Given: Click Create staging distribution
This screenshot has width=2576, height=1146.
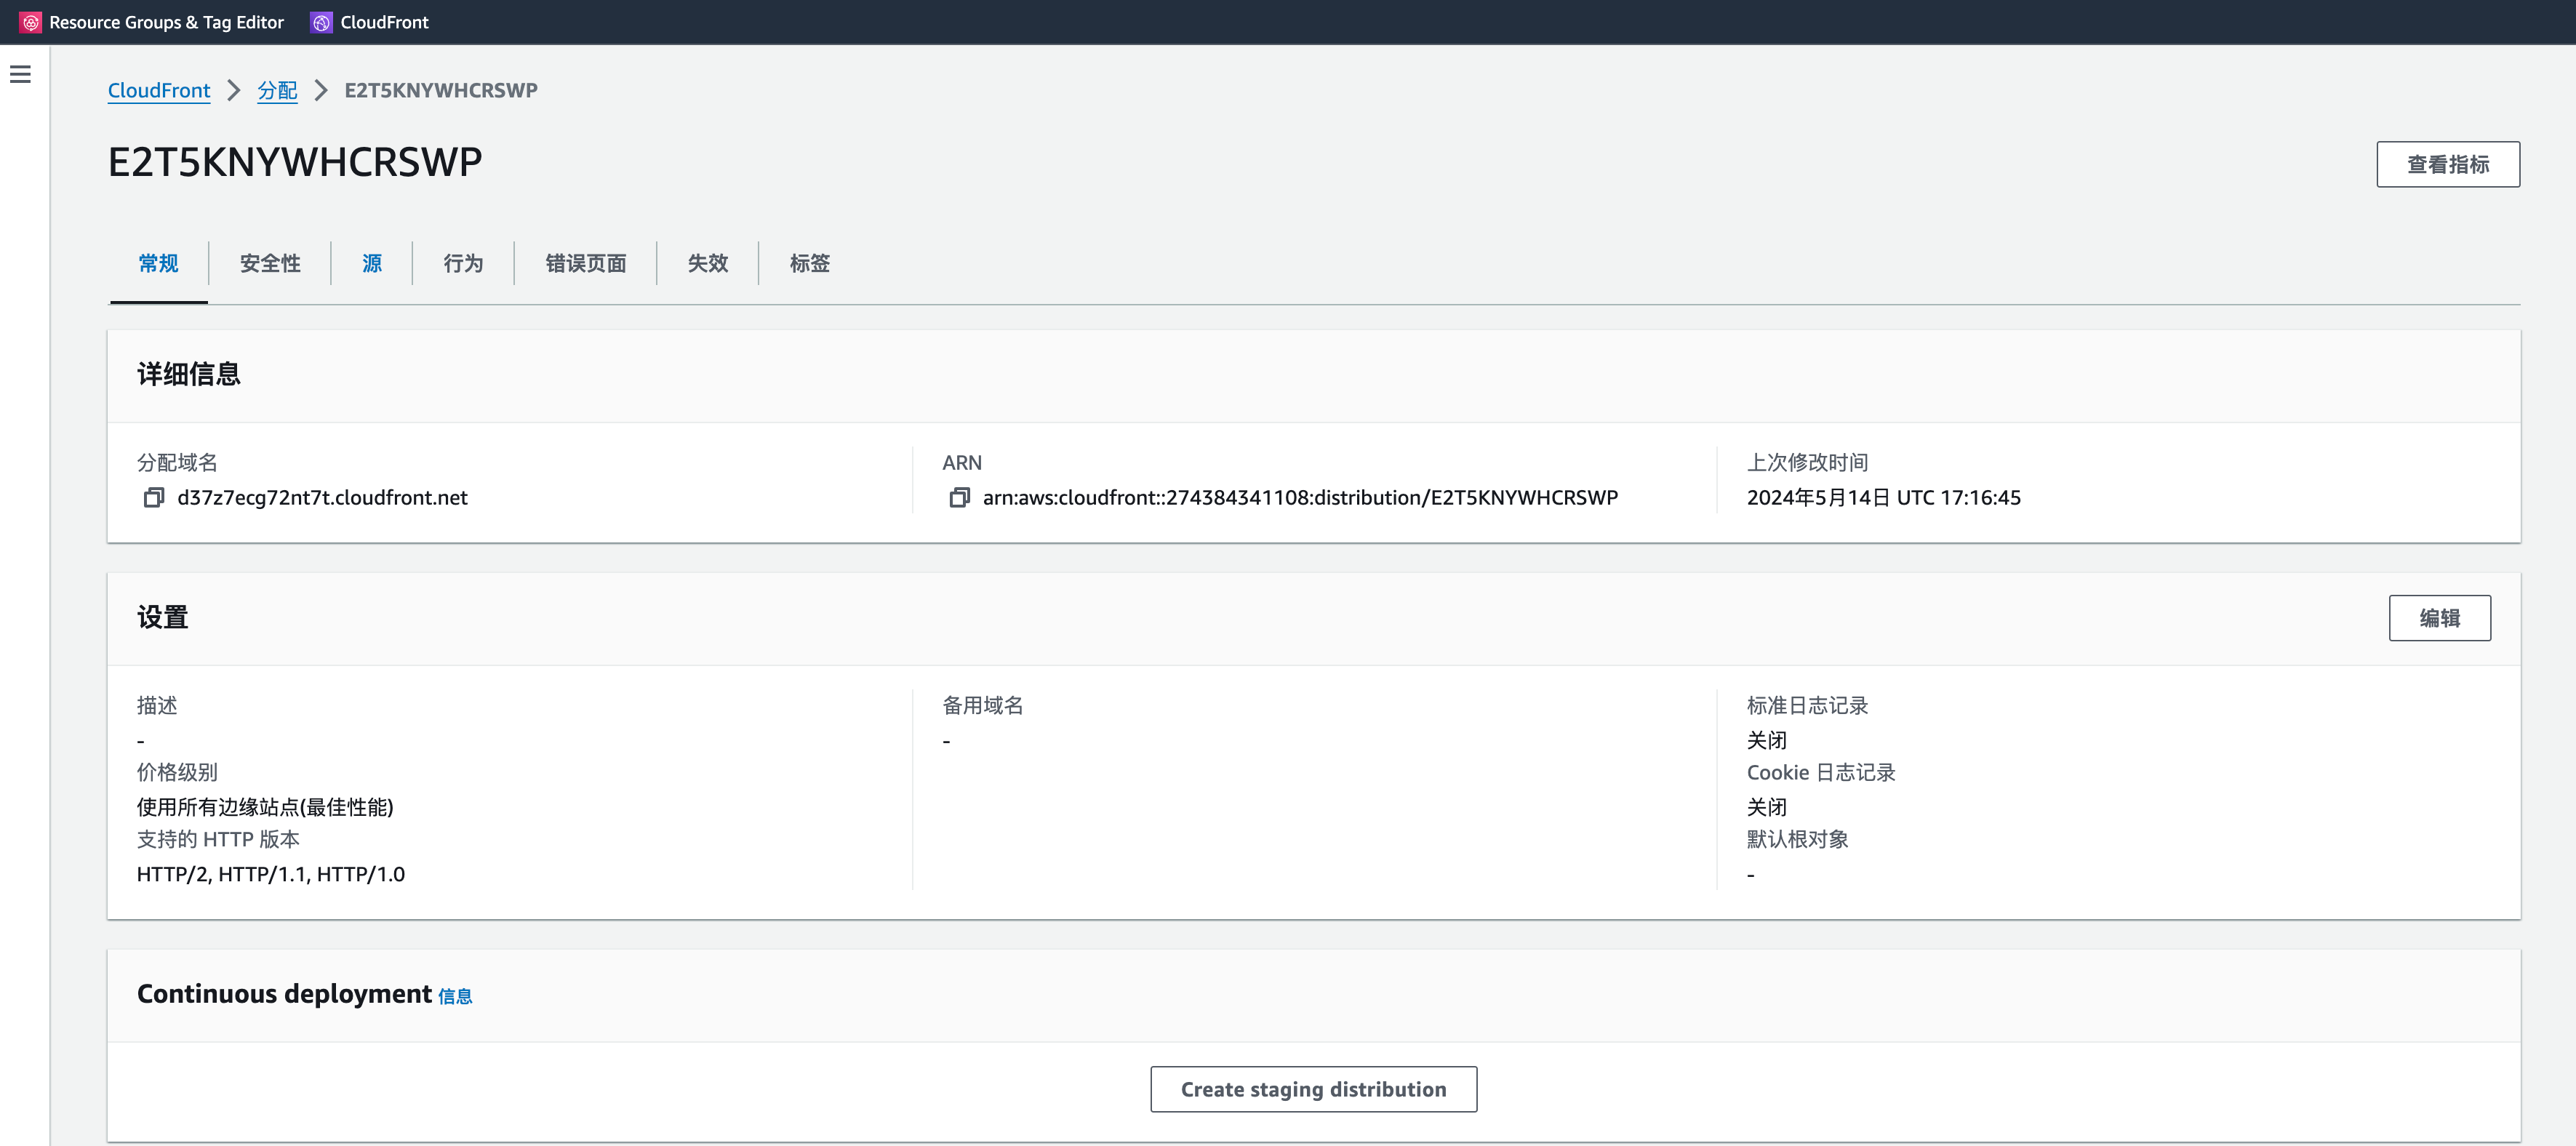Looking at the screenshot, I should (x=1313, y=1089).
